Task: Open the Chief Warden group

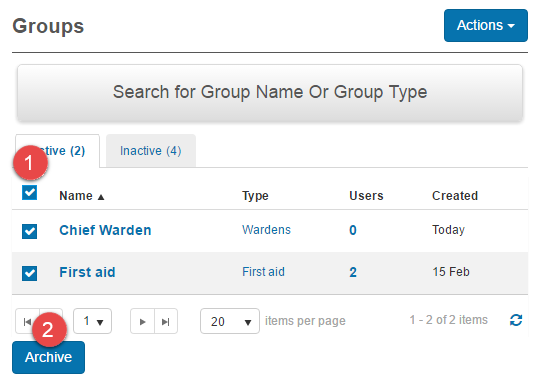Action: 105,230
